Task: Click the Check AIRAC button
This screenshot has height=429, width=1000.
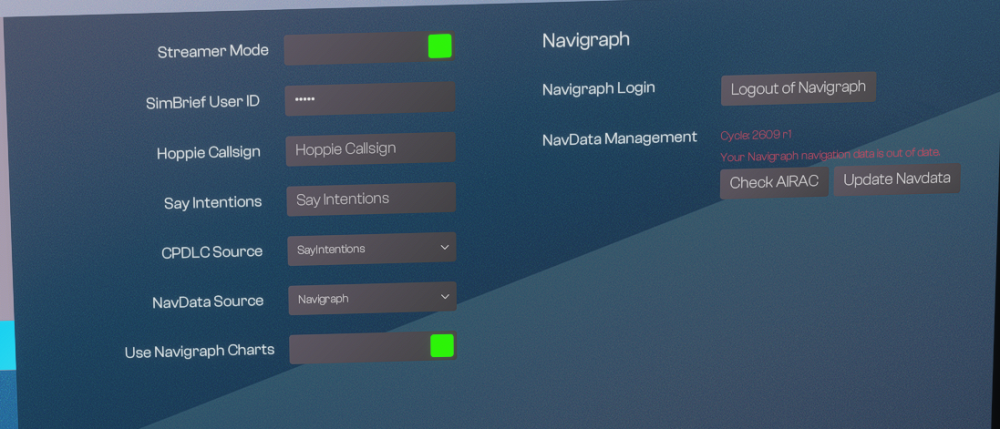Action: [774, 182]
